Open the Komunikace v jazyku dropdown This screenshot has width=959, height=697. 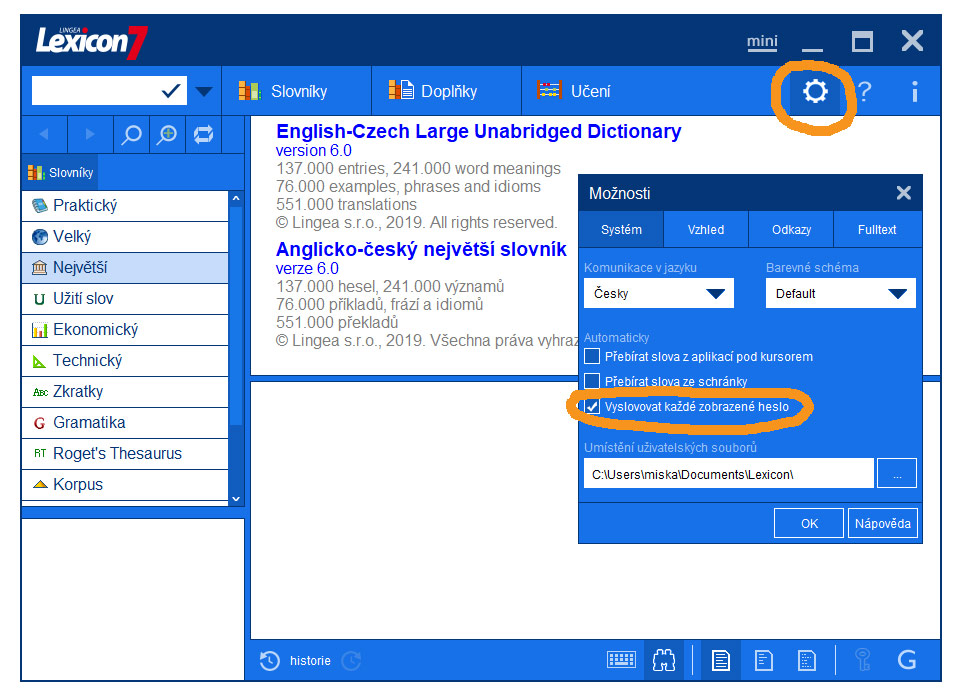pyautogui.click(x=659, y=293)
